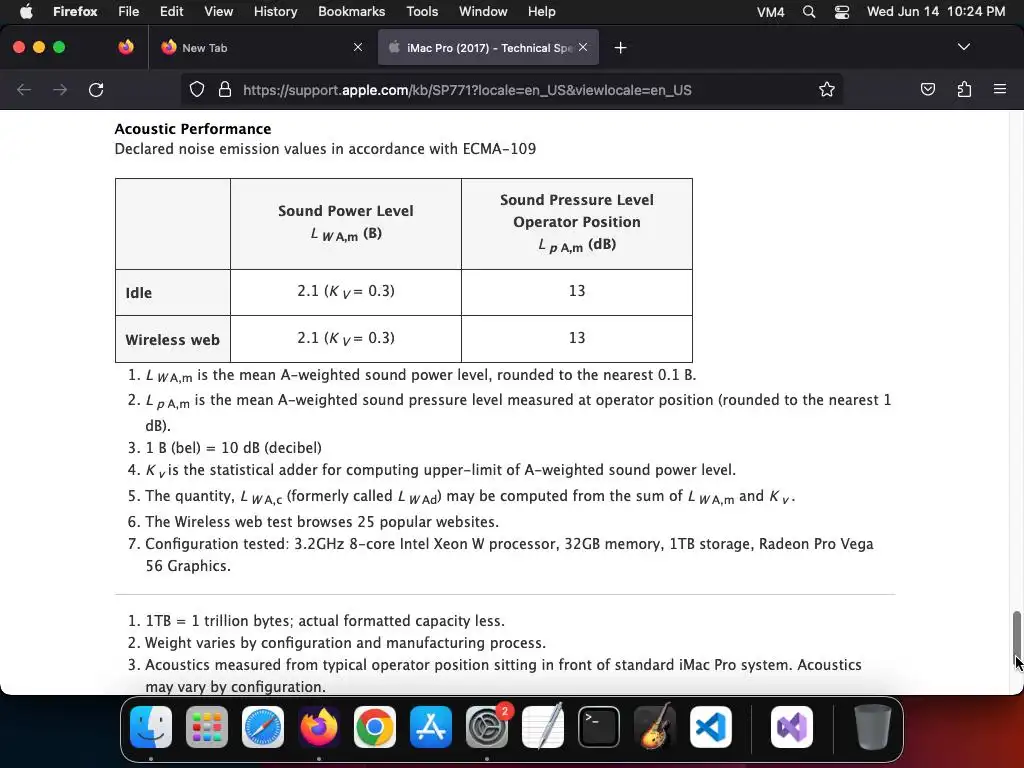1024x768 pixels.
Task: Click the Acoustic Performance heading
Action: click(x=193, y=129)
